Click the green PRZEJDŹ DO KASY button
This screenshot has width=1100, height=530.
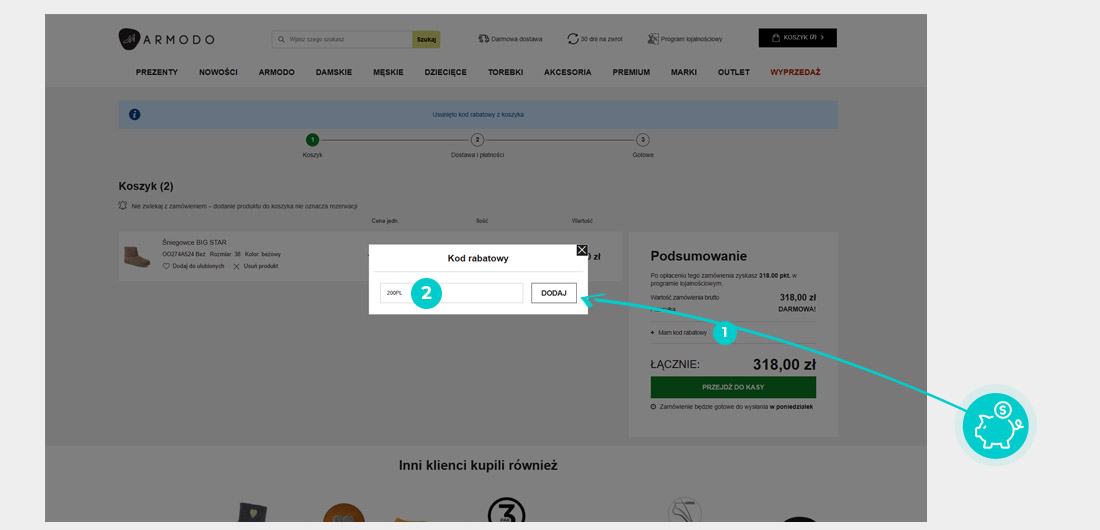732,387
